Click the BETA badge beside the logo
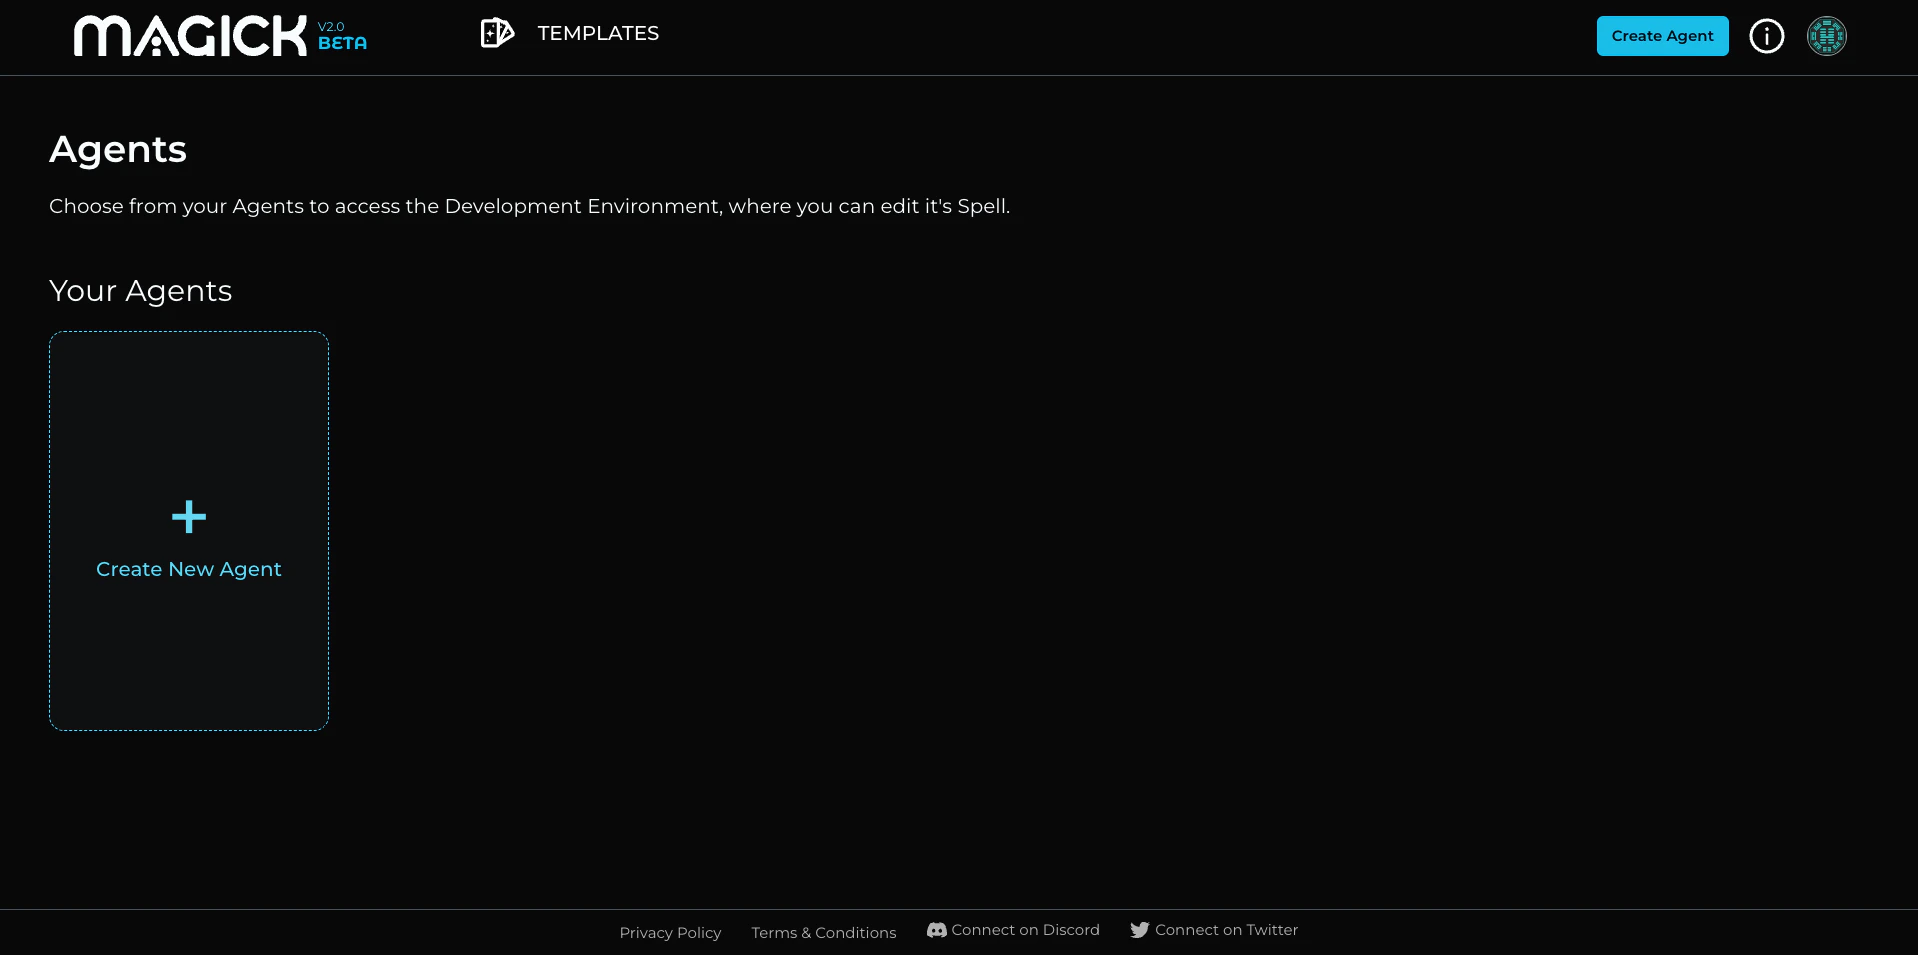The image size is (1918, 955). [341, 43]
